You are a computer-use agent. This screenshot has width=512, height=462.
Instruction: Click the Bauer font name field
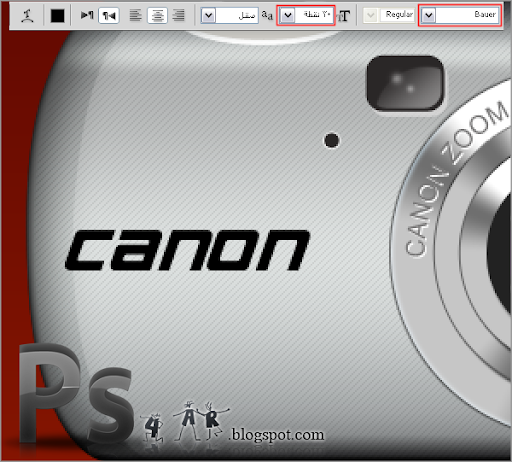pos(467,15)
